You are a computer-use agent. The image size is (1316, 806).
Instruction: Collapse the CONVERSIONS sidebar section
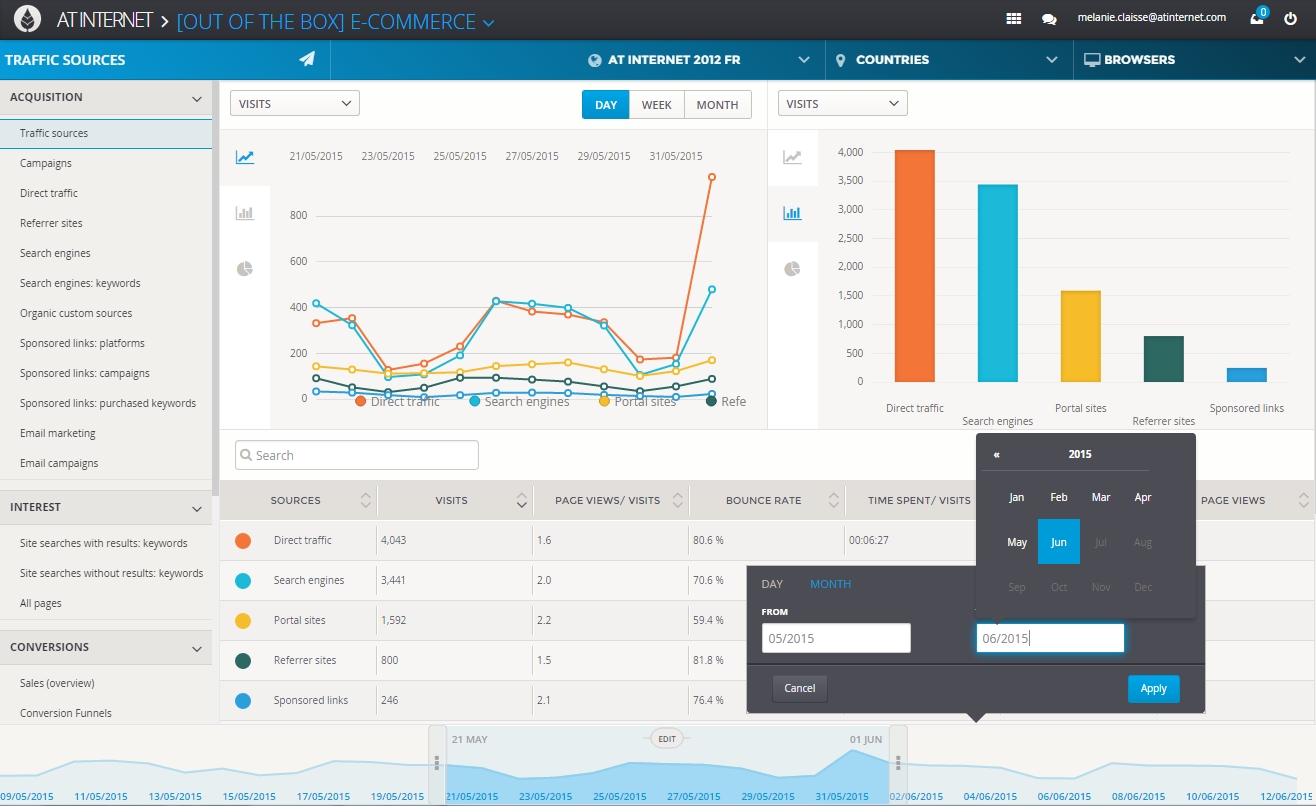(197, 649)
